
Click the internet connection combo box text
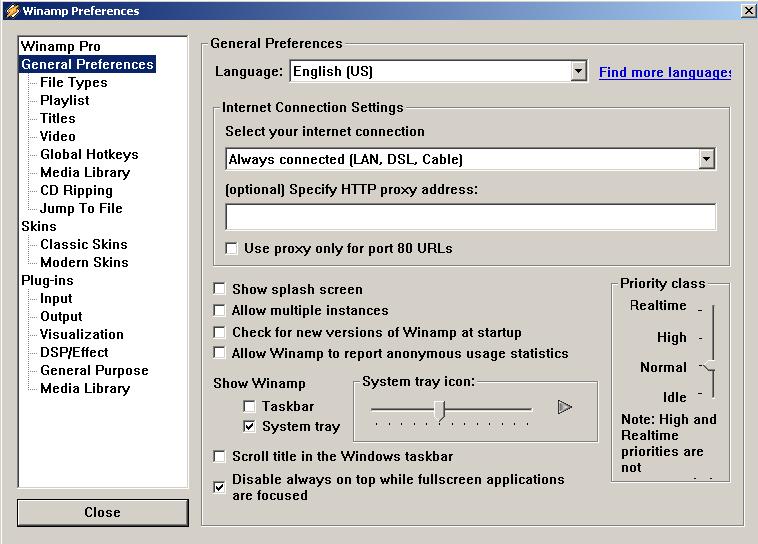click(346, 159)
